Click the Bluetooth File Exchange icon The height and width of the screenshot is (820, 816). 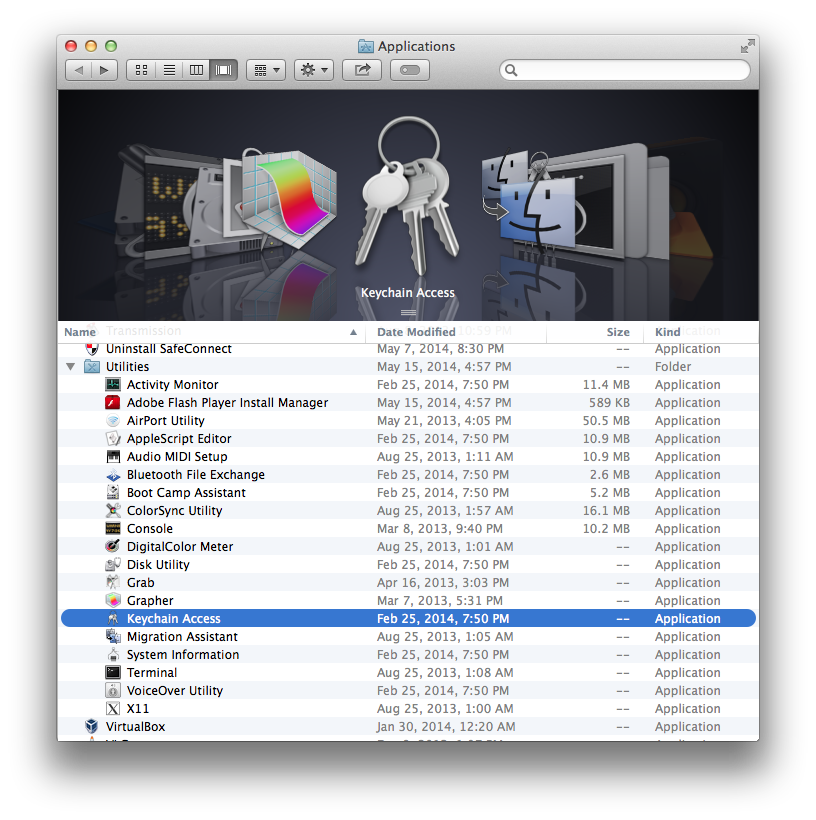(x=113, y=475)
